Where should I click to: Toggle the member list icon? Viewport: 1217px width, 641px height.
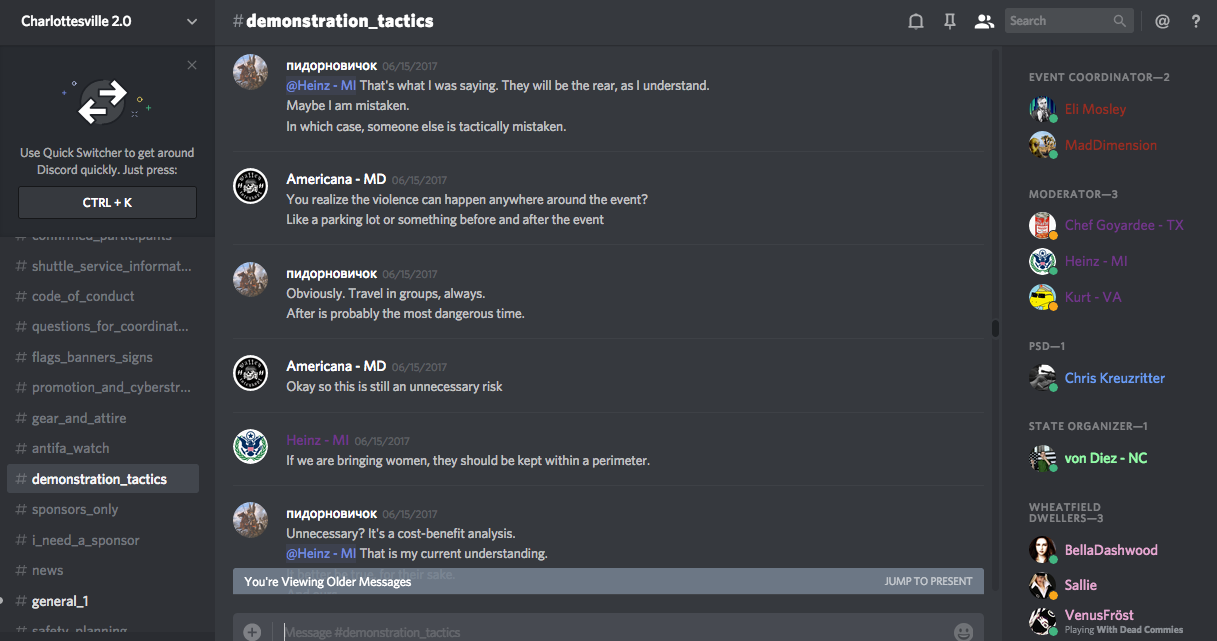coord(985,21)
